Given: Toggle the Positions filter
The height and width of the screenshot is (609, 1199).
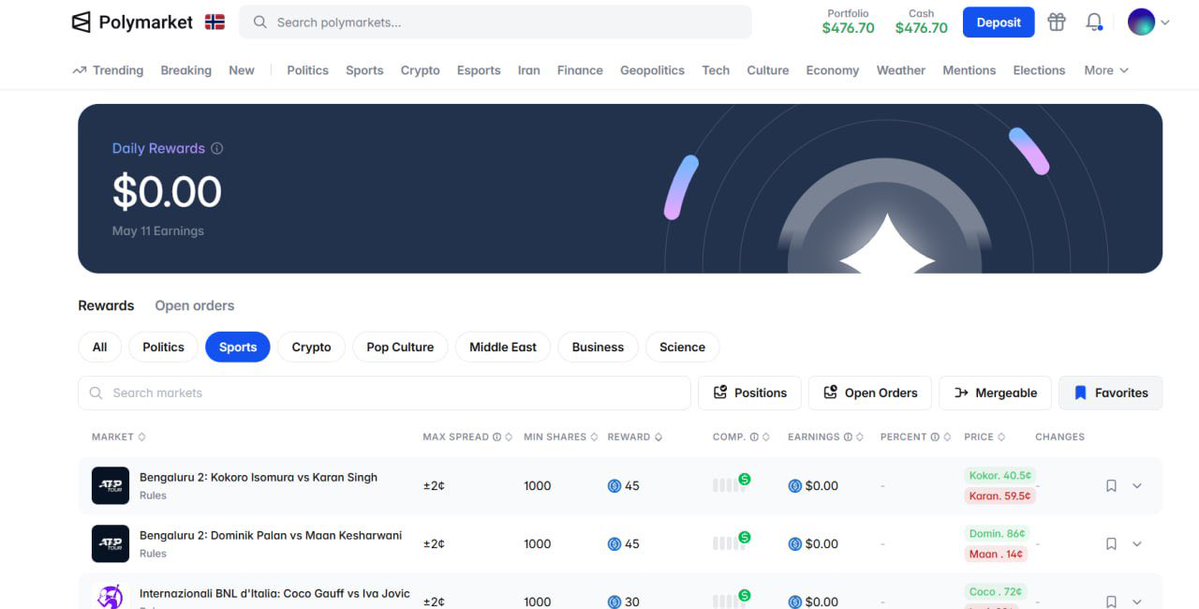Looking at the screenshot, I should (749, 392).
